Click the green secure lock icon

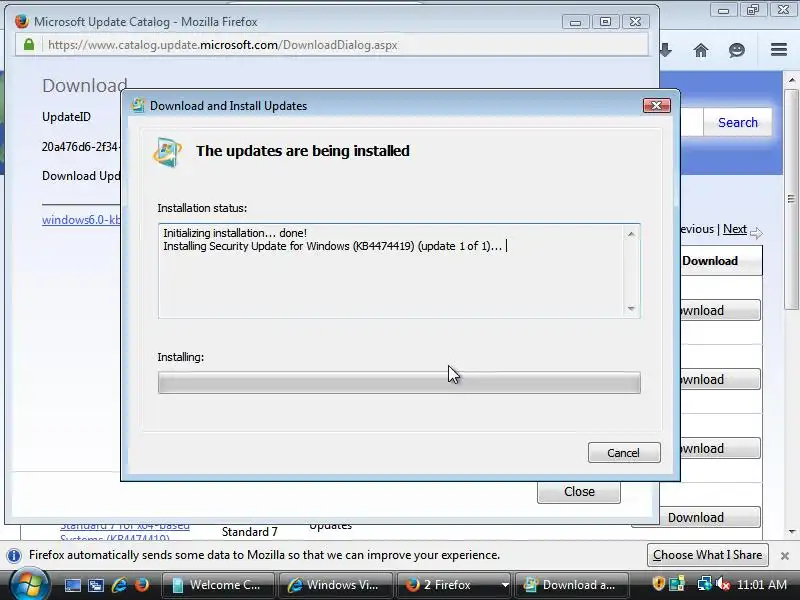[x=29, y=44]
